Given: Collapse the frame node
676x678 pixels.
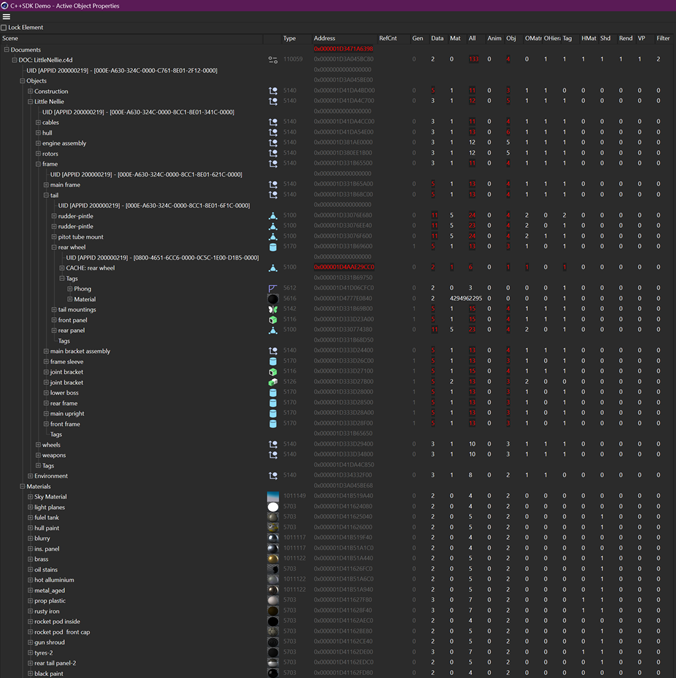Looking at the screenshot, I should coord(38,164).
